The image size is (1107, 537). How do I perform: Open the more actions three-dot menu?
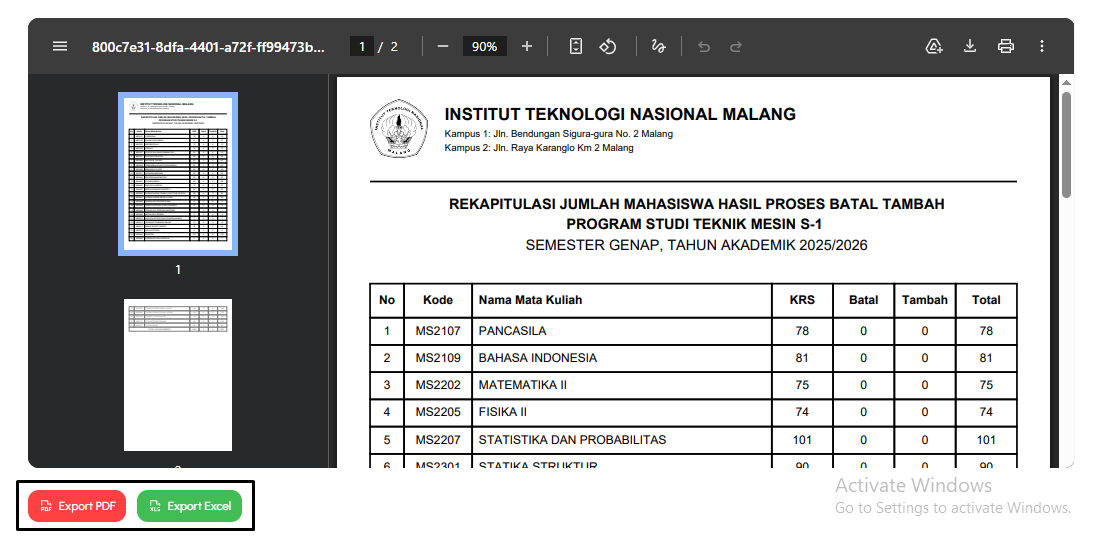click(x=1042, y=47)
